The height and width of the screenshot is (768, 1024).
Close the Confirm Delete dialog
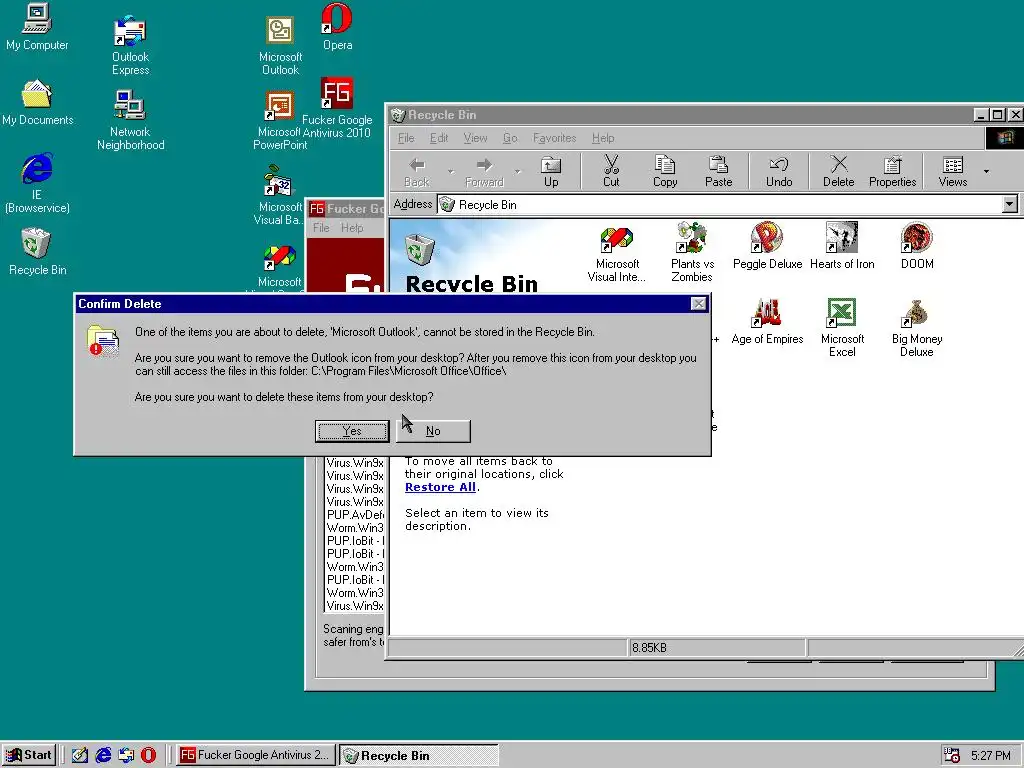698,304
